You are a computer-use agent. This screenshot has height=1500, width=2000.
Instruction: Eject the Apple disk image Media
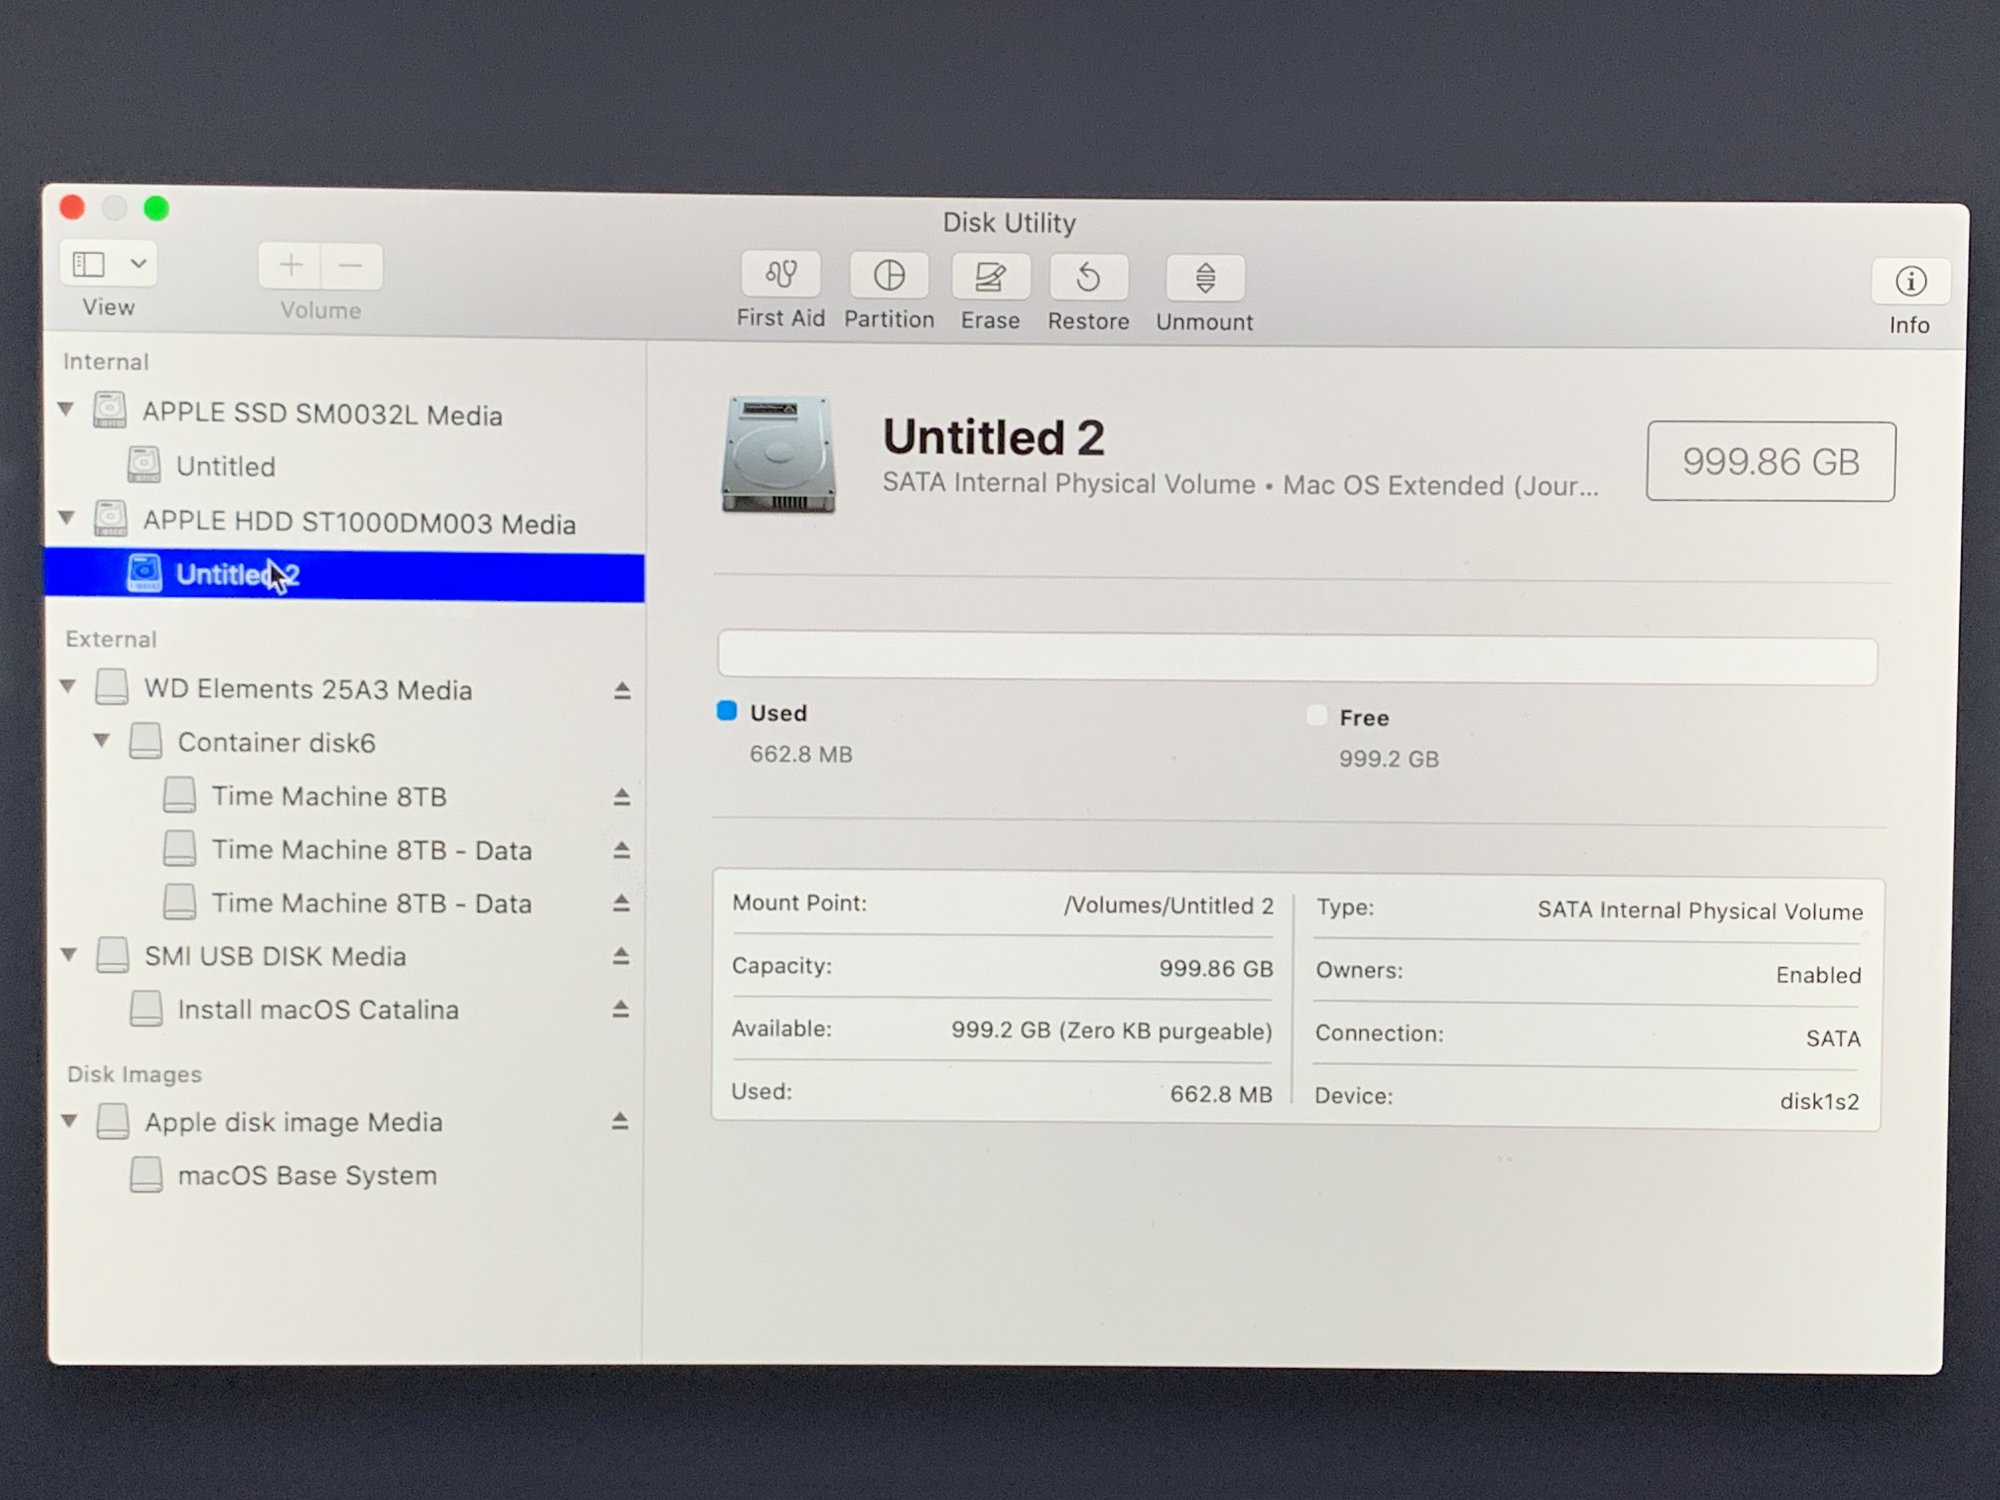(620, 1121)
